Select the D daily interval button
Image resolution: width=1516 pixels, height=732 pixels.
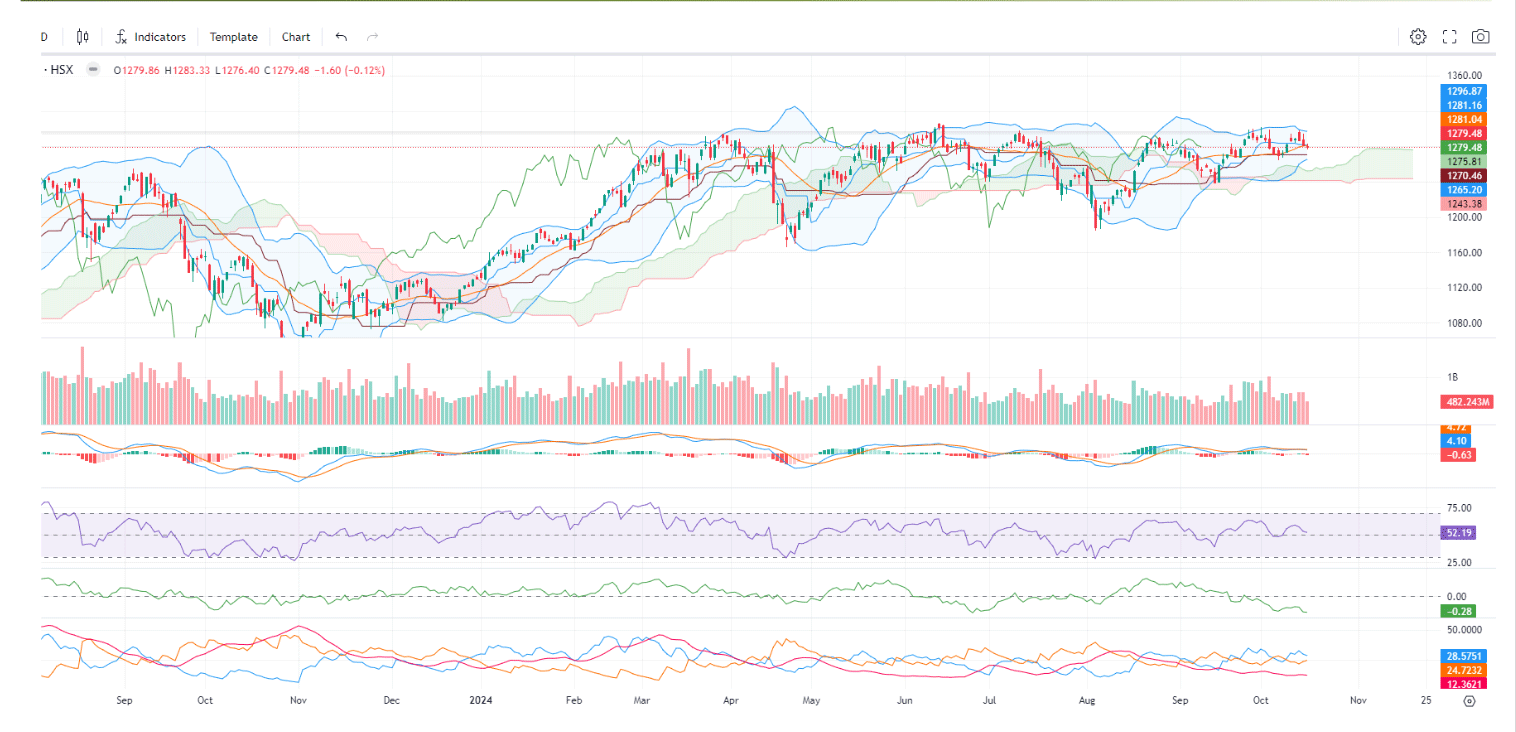click(x=44, y=37)
